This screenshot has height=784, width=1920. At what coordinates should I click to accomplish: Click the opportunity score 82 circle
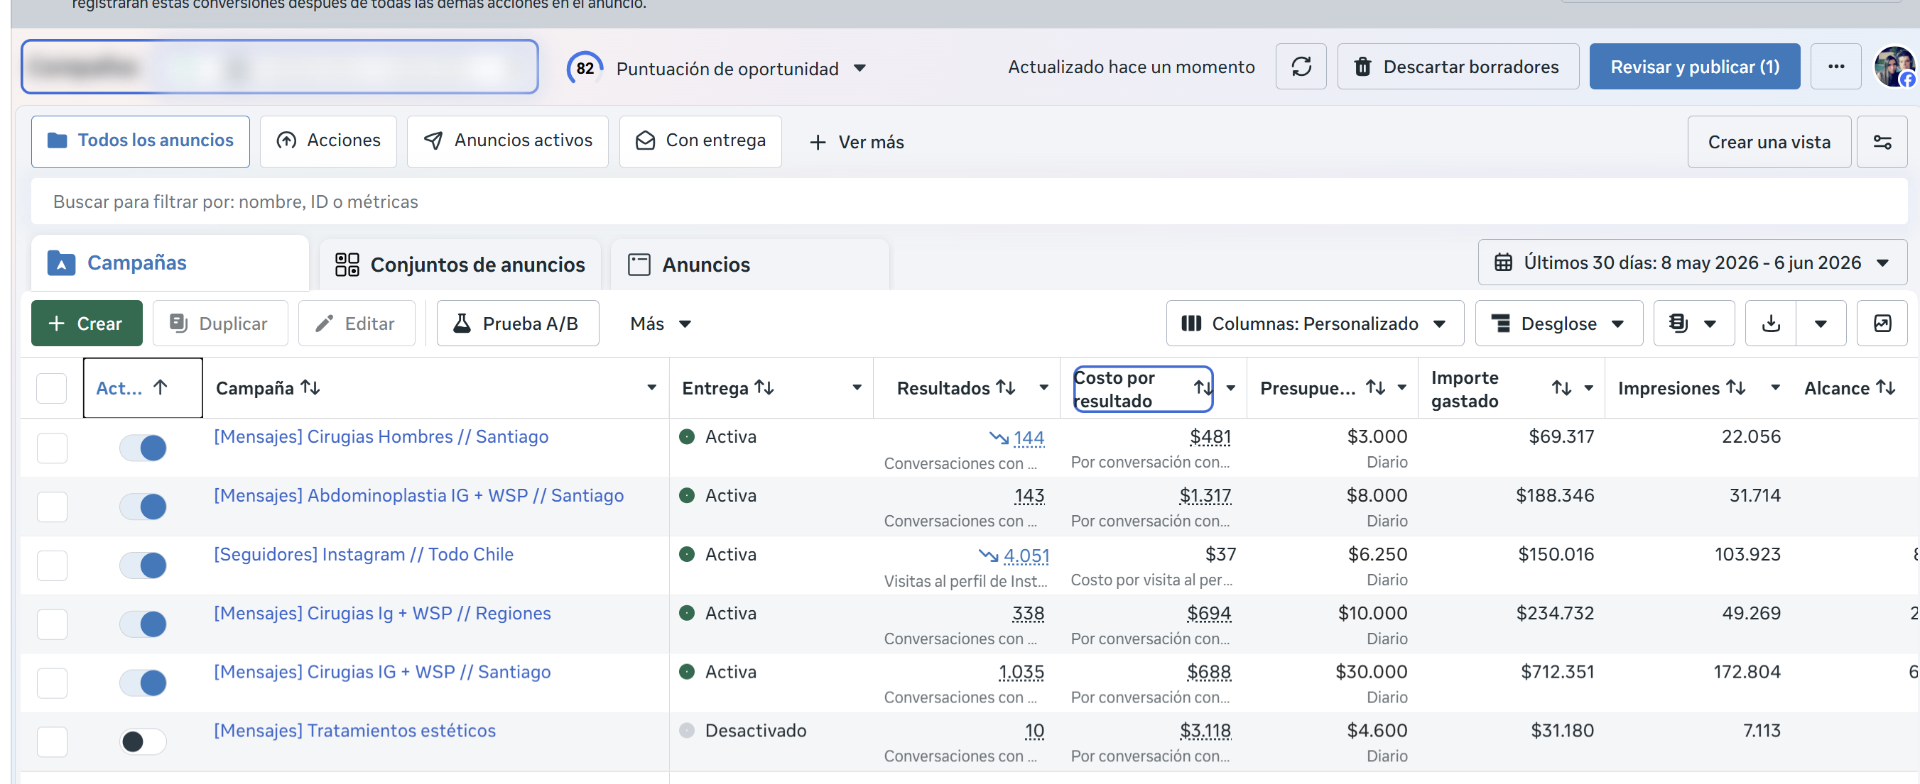(585, 68)
